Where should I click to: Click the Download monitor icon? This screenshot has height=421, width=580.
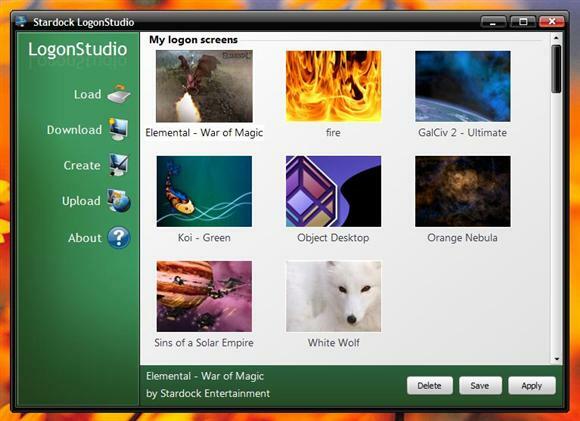click(x=119, y=129)
